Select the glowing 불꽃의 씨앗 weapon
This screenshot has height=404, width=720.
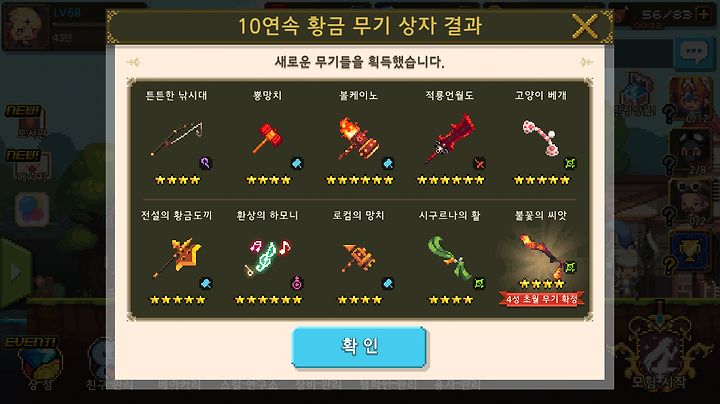click(x=542, y=255)
